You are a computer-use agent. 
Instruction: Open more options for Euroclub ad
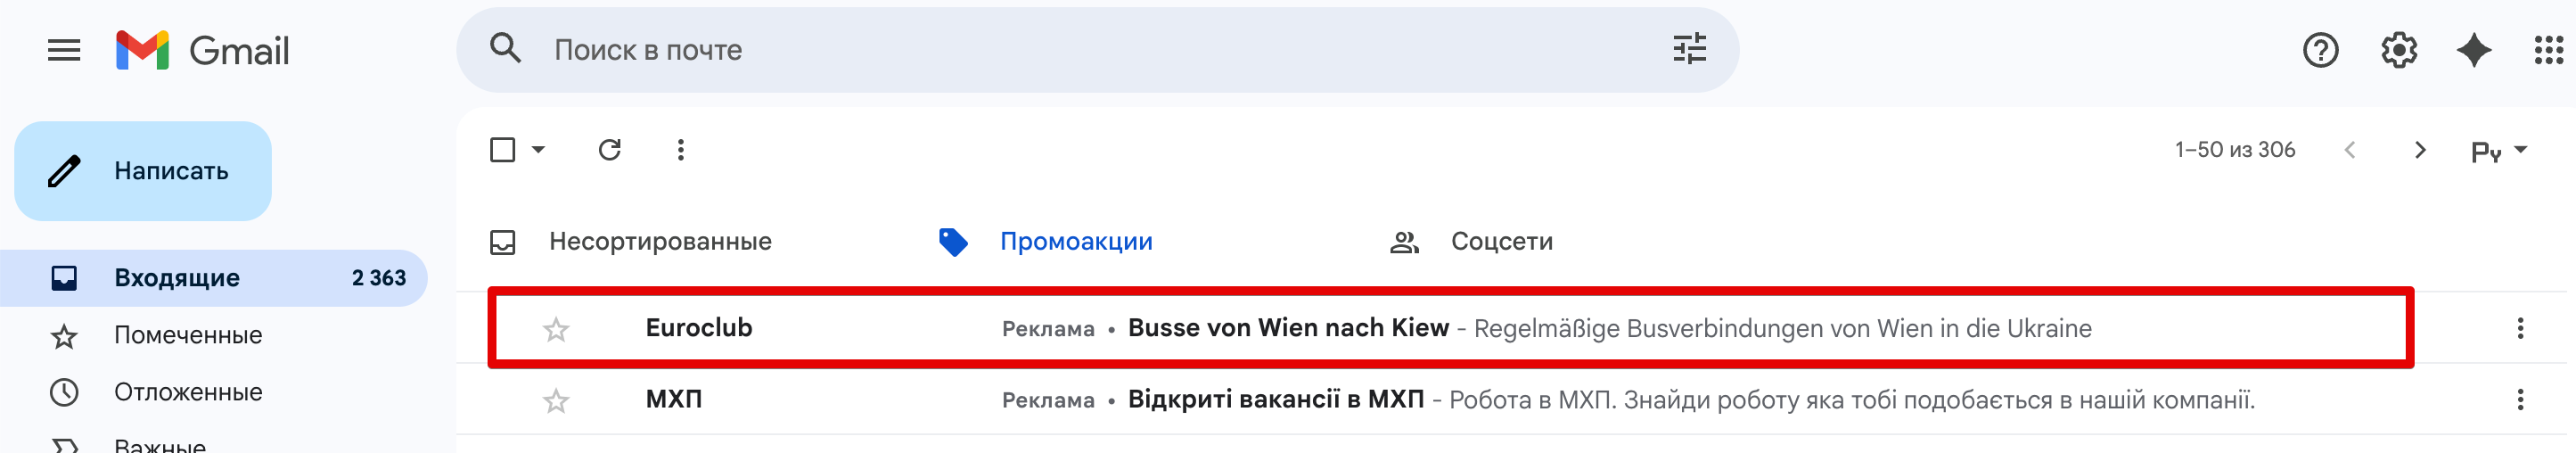pyautogui.click(x=2520, y=328)
